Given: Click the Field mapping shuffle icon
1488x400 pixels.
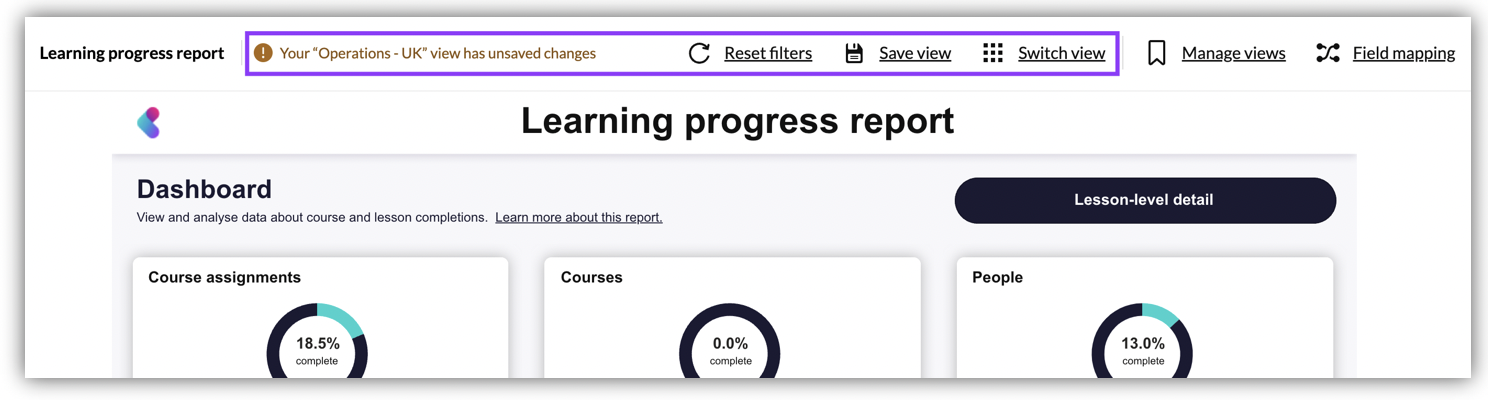Looking at the screenshot, I should [x=1328, y=53].
